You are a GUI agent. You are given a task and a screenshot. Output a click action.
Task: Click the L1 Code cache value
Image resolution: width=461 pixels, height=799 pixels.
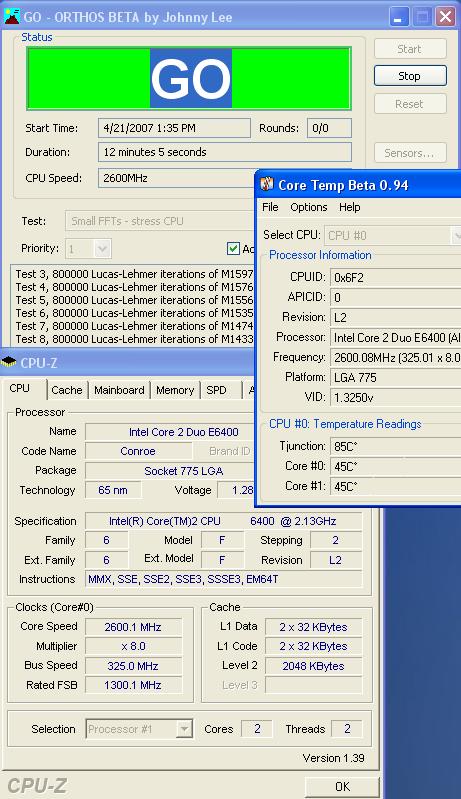click(x=313, y=647)
